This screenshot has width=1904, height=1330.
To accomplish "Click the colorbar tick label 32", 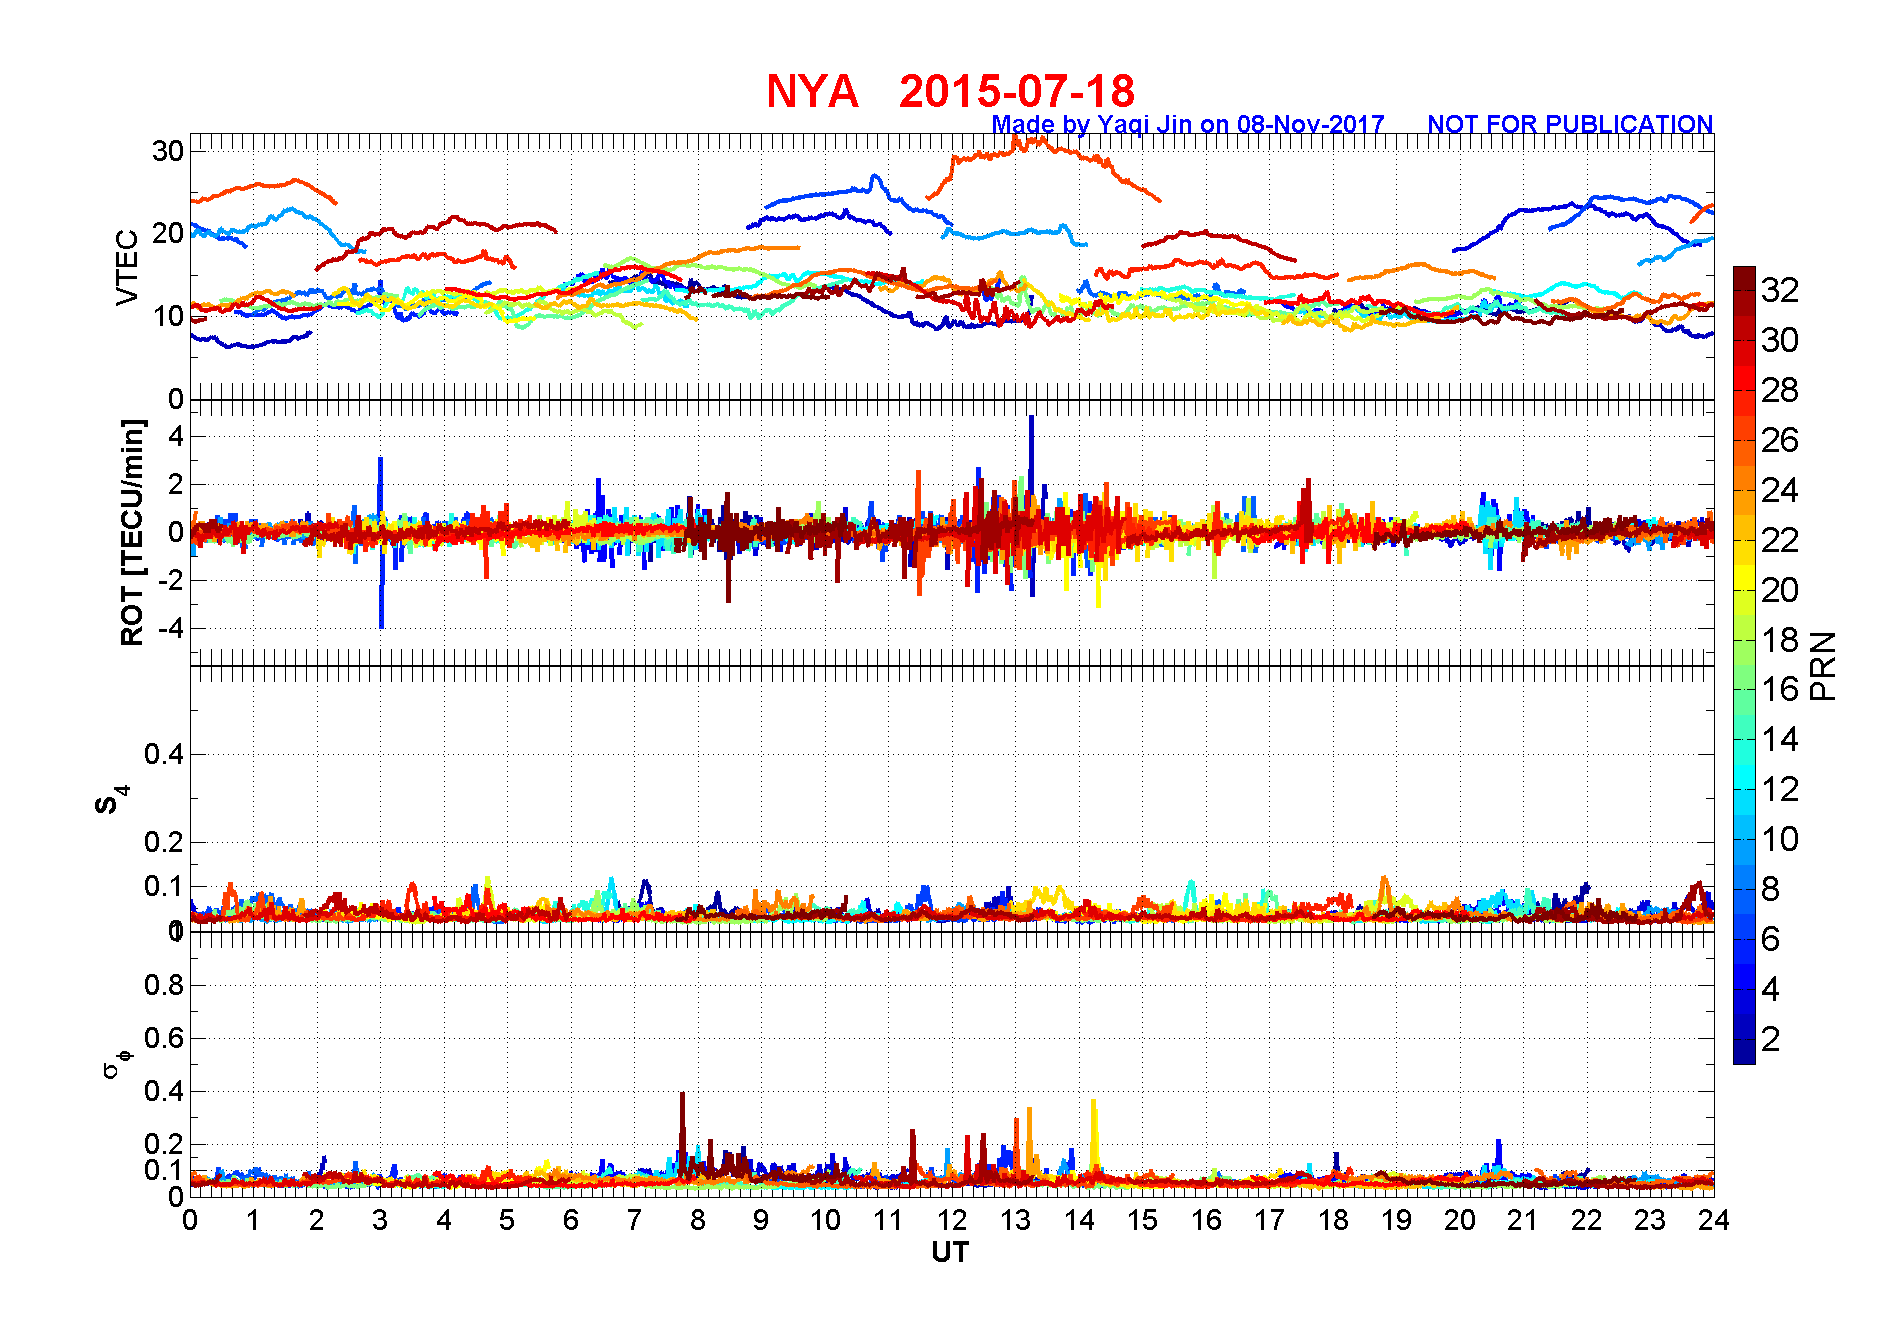I will pos(1780,290).
